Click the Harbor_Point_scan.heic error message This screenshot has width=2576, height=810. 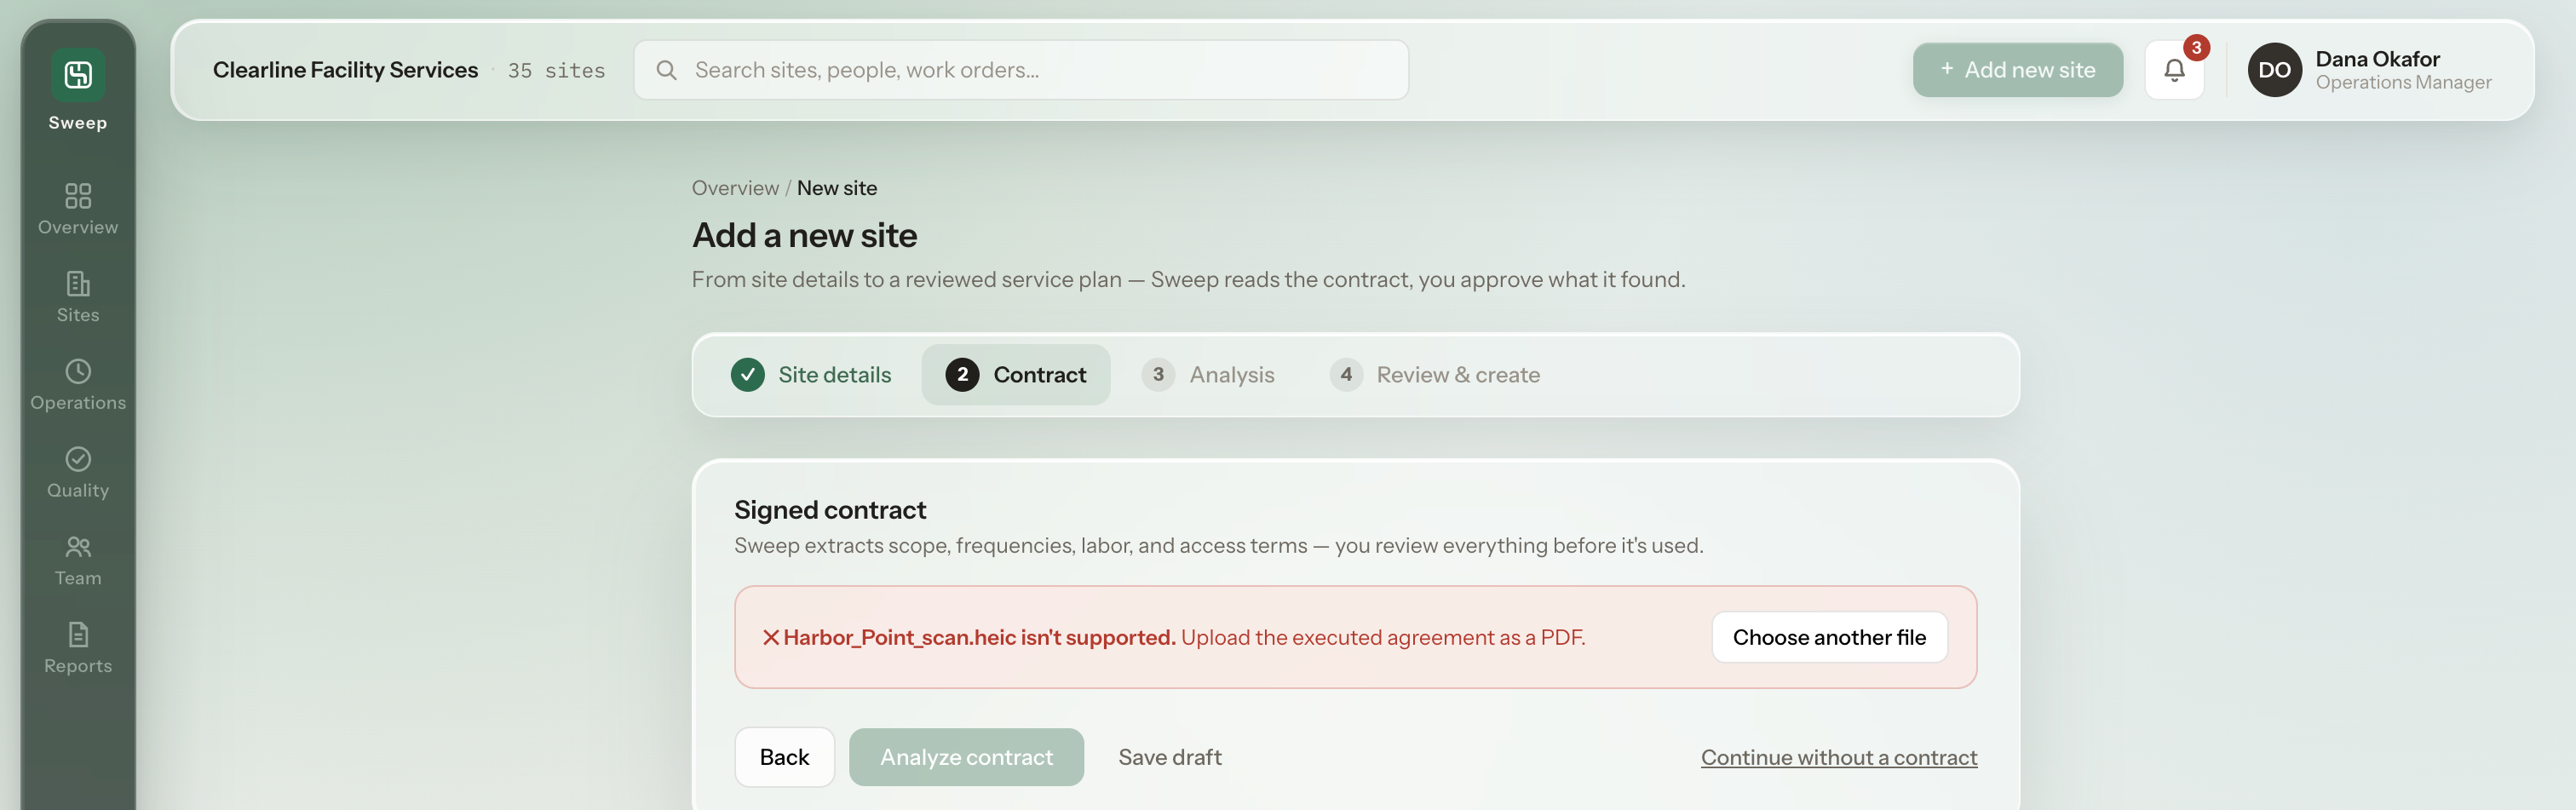(1183, 637)
